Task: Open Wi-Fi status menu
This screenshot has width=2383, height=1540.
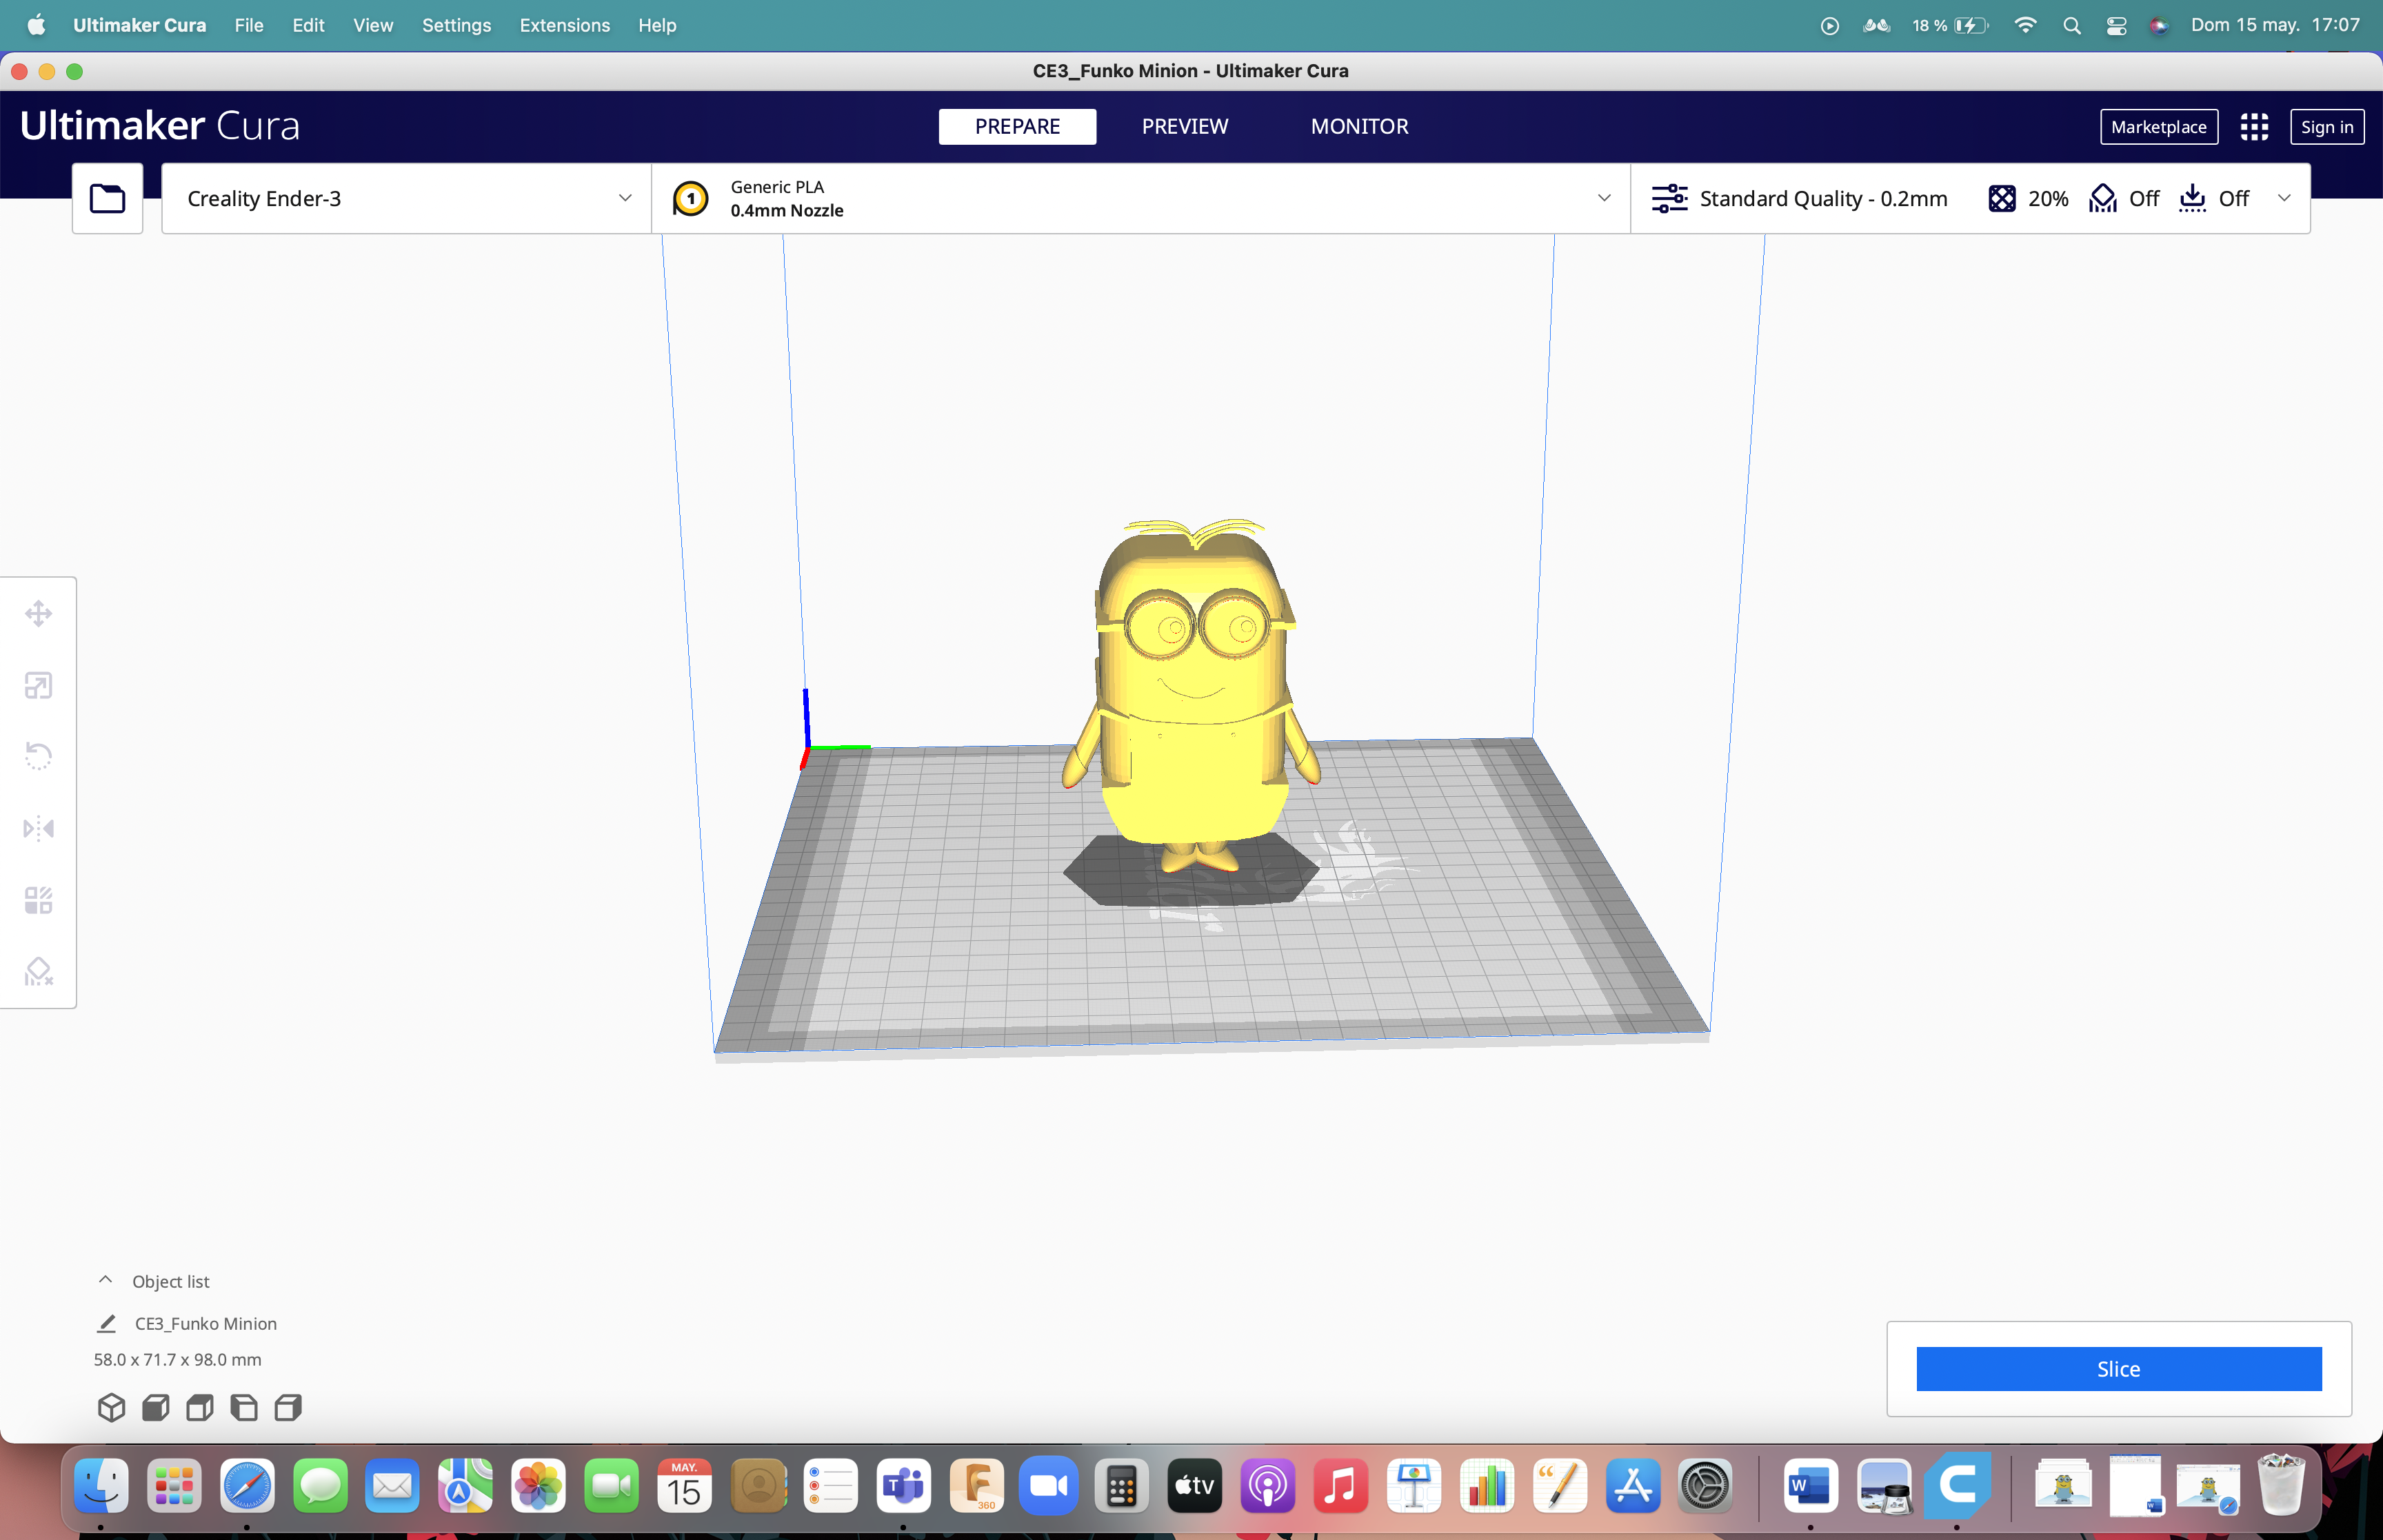Action: (x=2025, y=26)
